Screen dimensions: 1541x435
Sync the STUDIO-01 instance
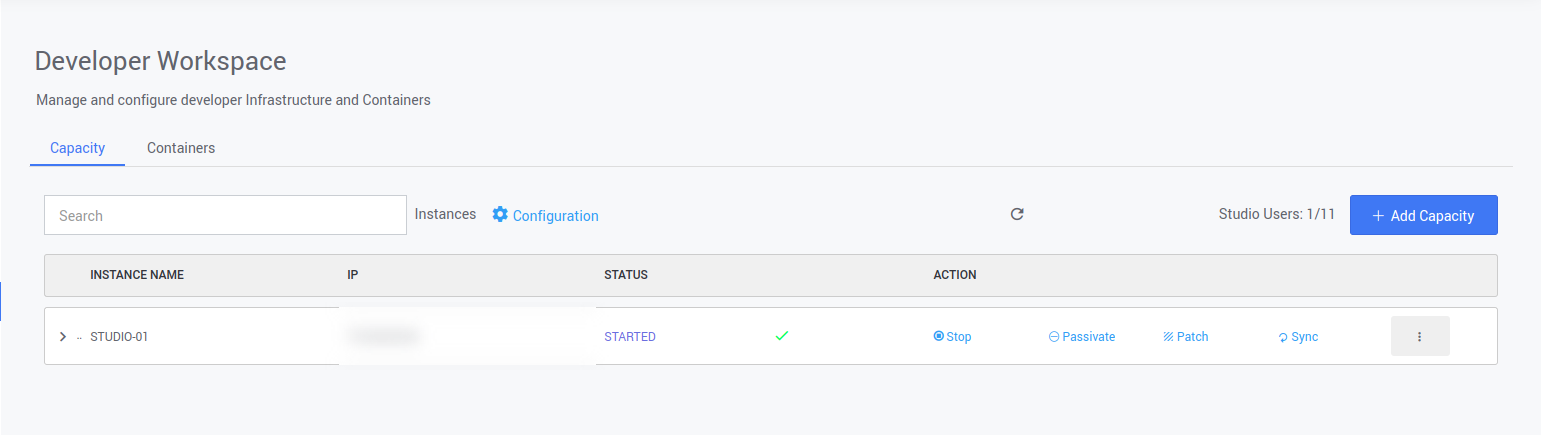tap(1298, 337)
